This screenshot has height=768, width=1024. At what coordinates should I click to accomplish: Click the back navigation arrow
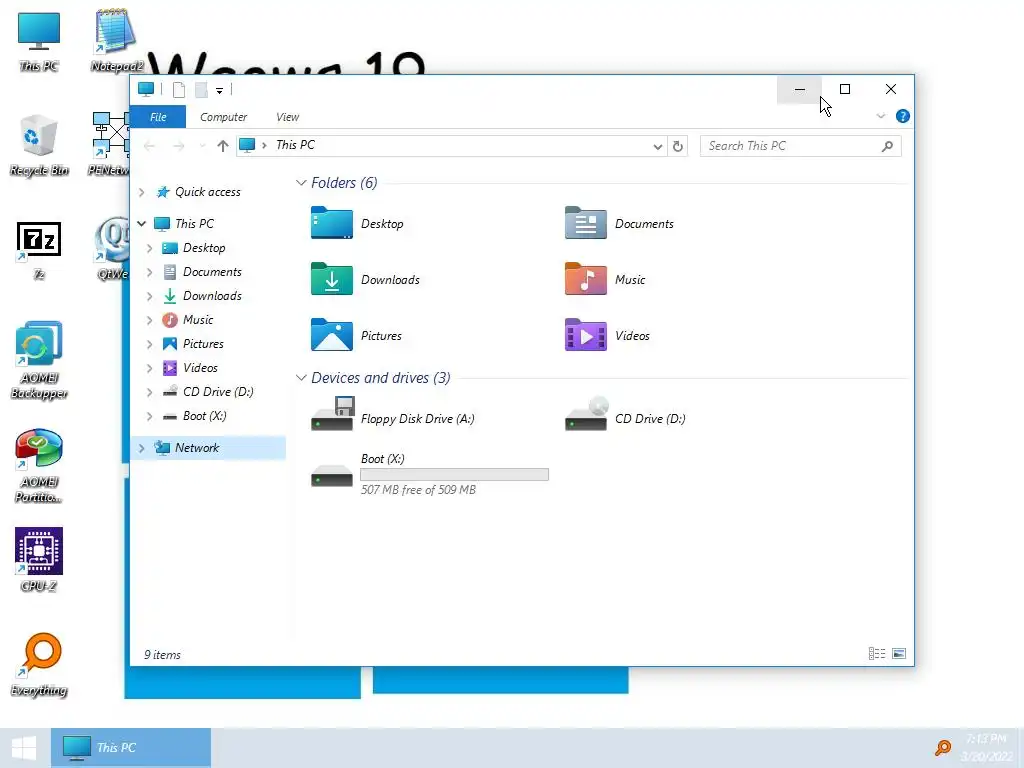[x=150, y=146]
